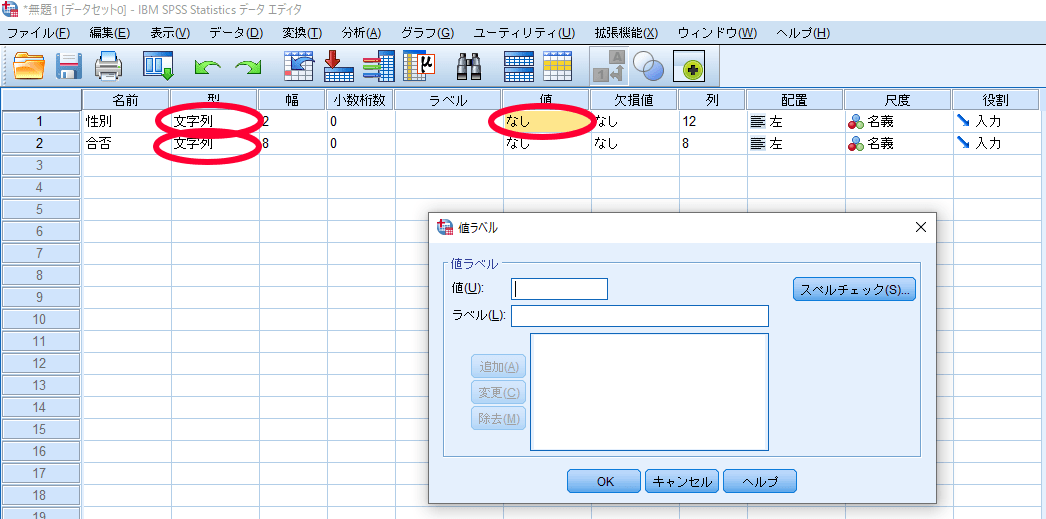
Task: Click the 列 cell showing 12
Action: (712, 121)
